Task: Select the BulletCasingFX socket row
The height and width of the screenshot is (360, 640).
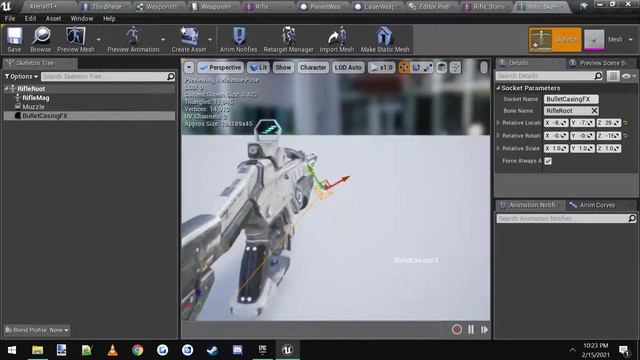Action: click(89, 116)
